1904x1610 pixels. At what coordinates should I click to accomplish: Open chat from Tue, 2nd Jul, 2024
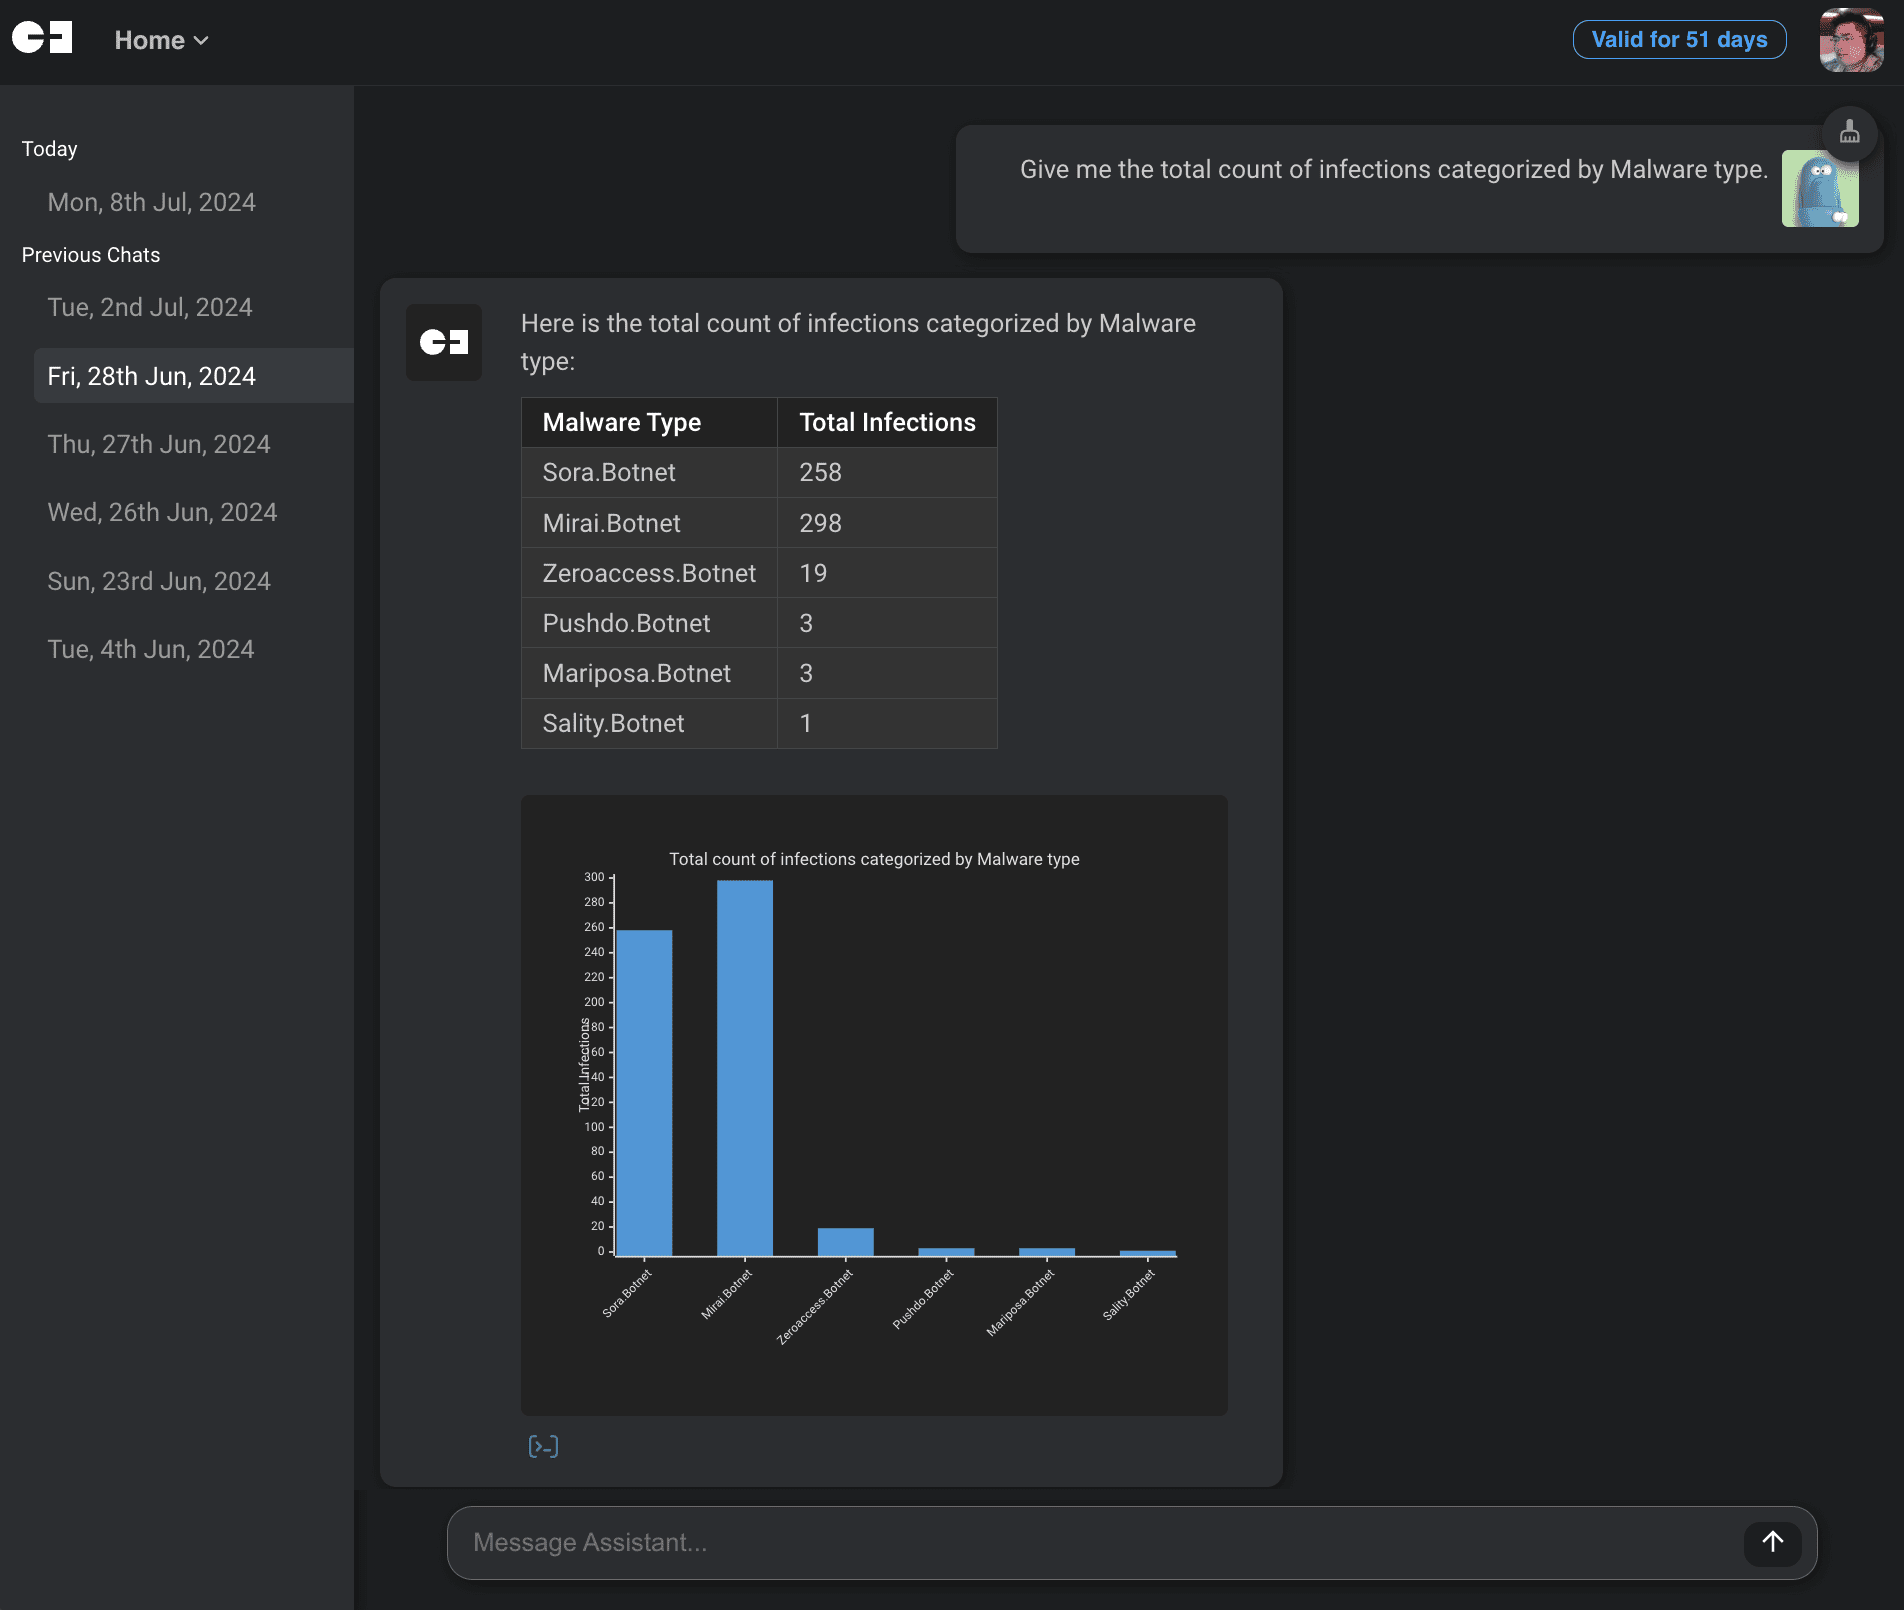point(150,307)
